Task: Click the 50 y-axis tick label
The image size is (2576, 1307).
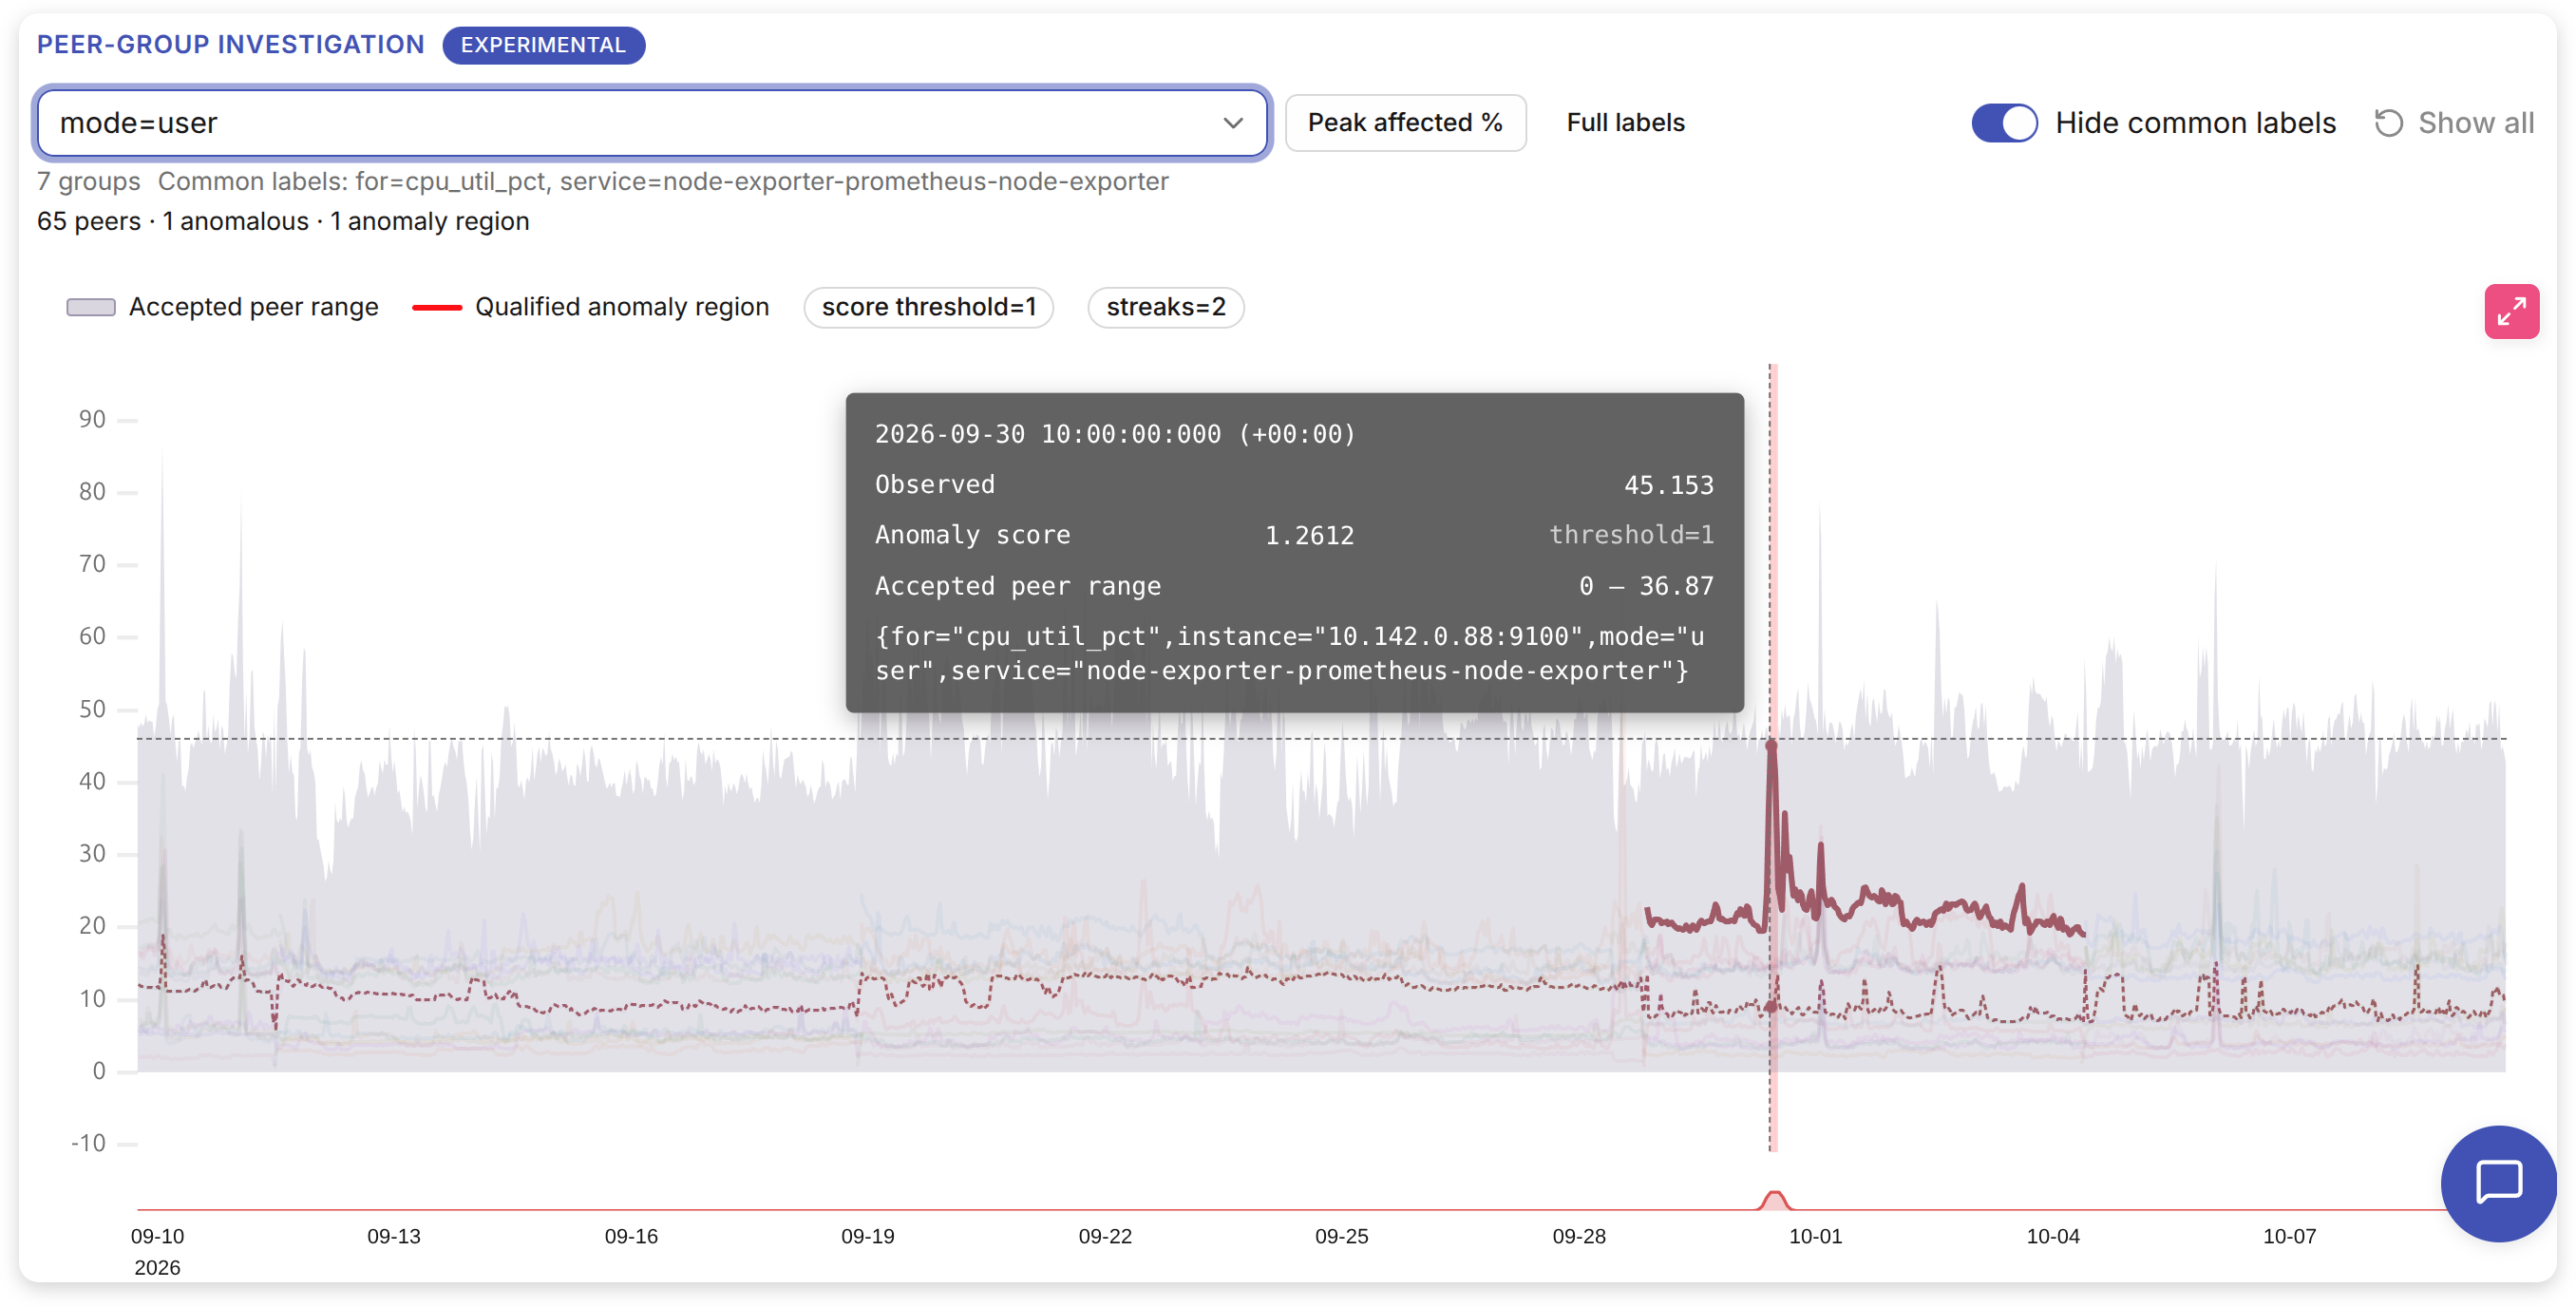Action: coord(92,709)
